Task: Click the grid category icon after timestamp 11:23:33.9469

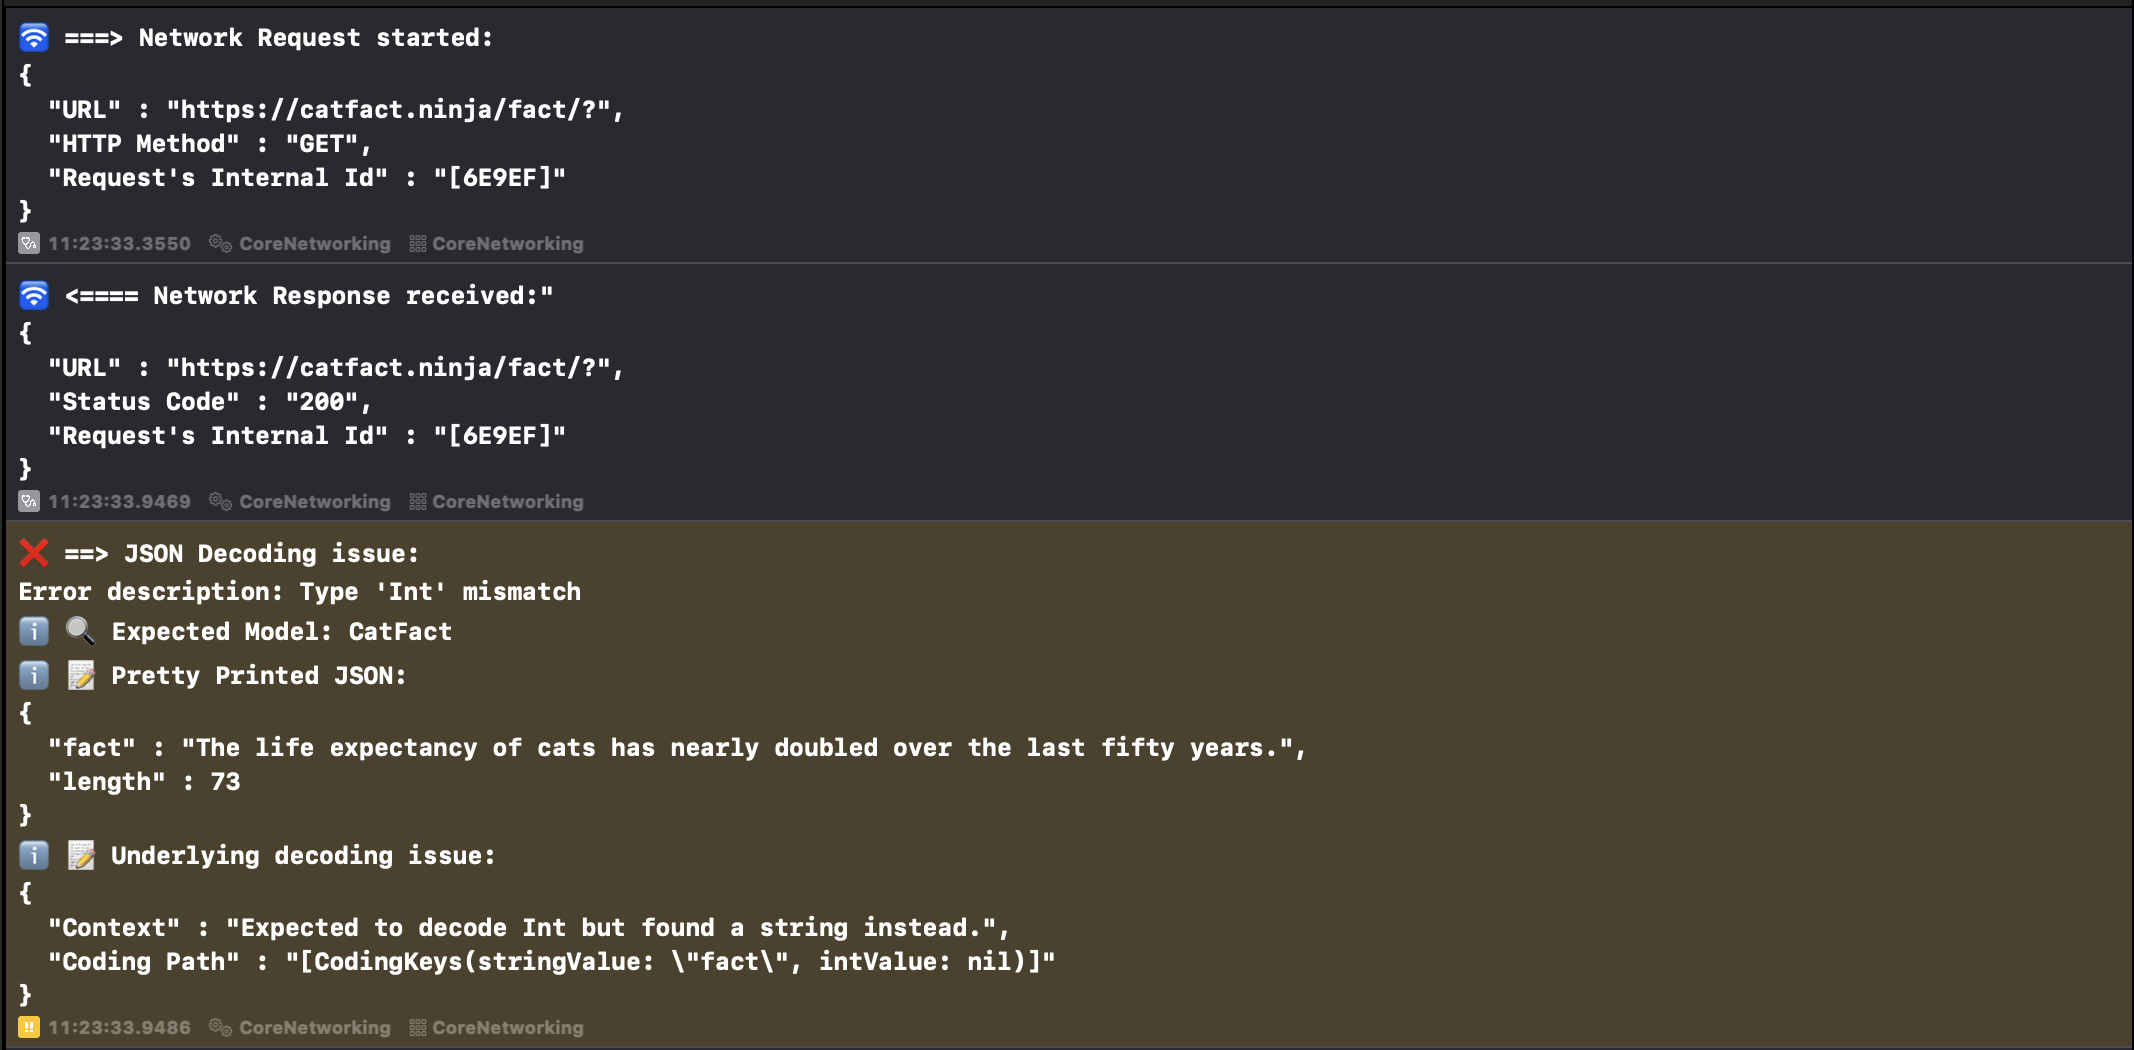Action: point(418,501)
